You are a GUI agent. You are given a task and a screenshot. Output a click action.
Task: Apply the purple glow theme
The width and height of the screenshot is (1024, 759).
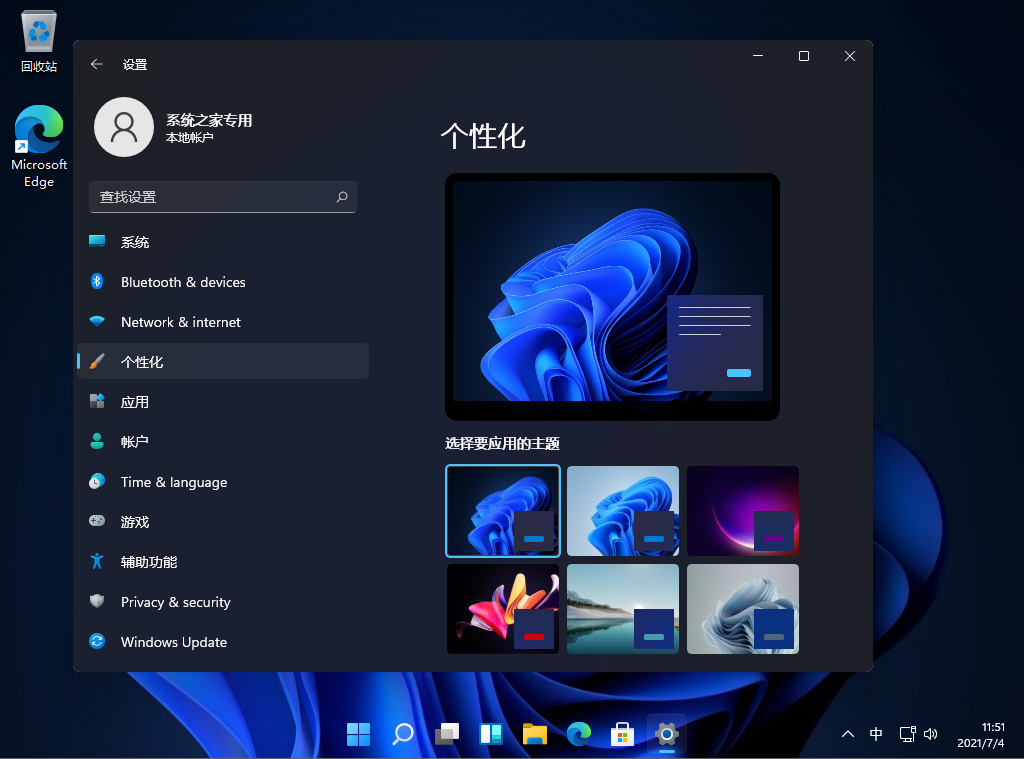[x=742, y=510]
